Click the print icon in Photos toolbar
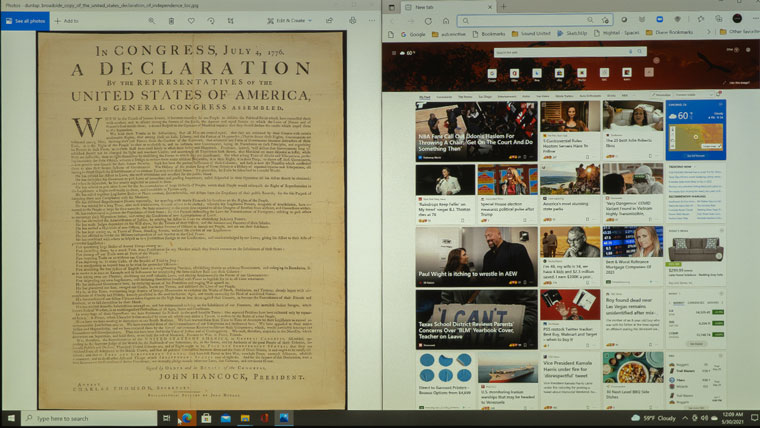The image size is (760, 428). coord(352,21)
